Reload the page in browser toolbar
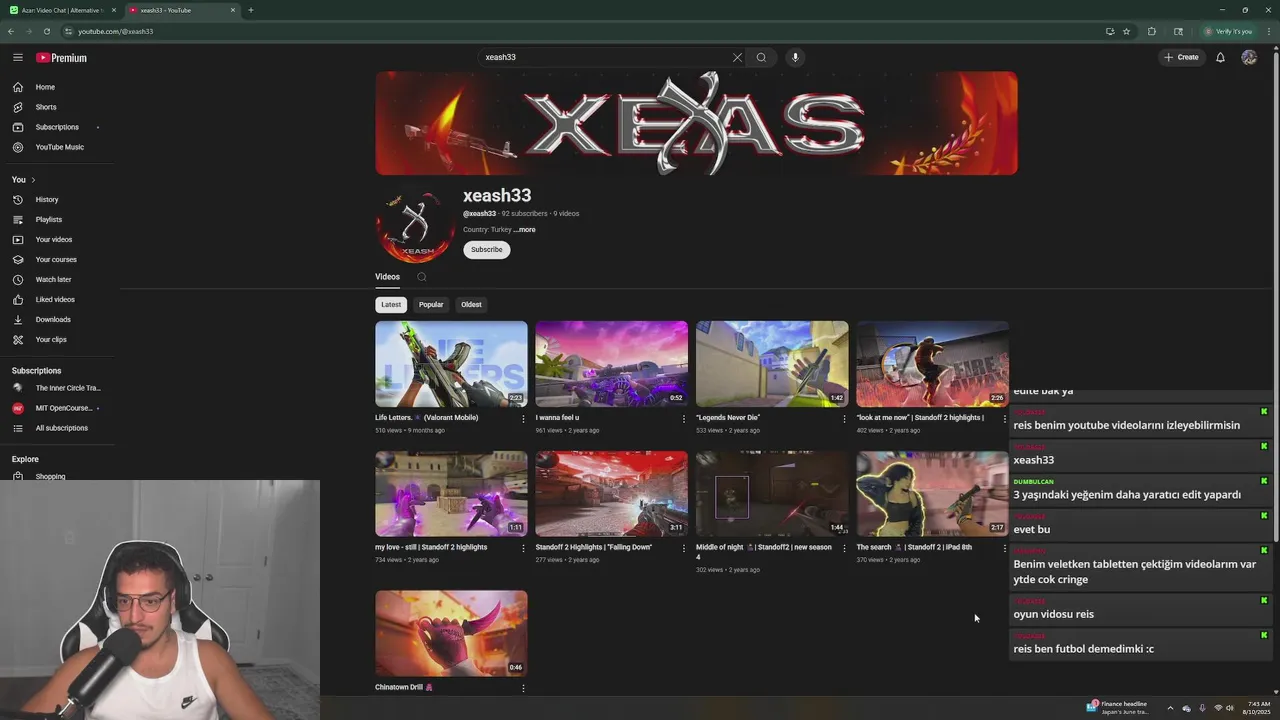 [x=46, y=31]
